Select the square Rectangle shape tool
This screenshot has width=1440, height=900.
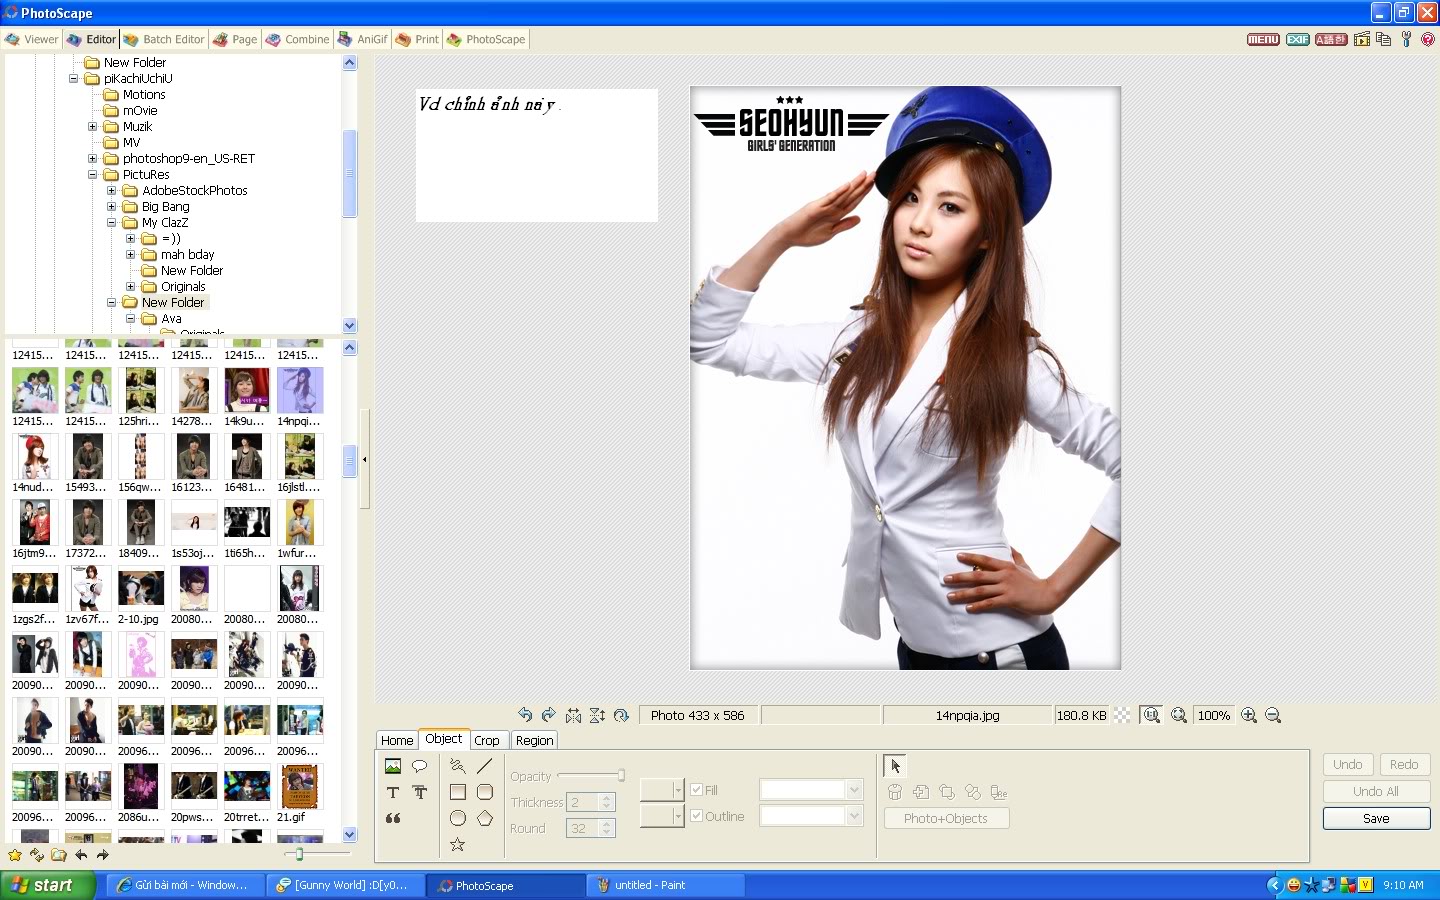458,792
